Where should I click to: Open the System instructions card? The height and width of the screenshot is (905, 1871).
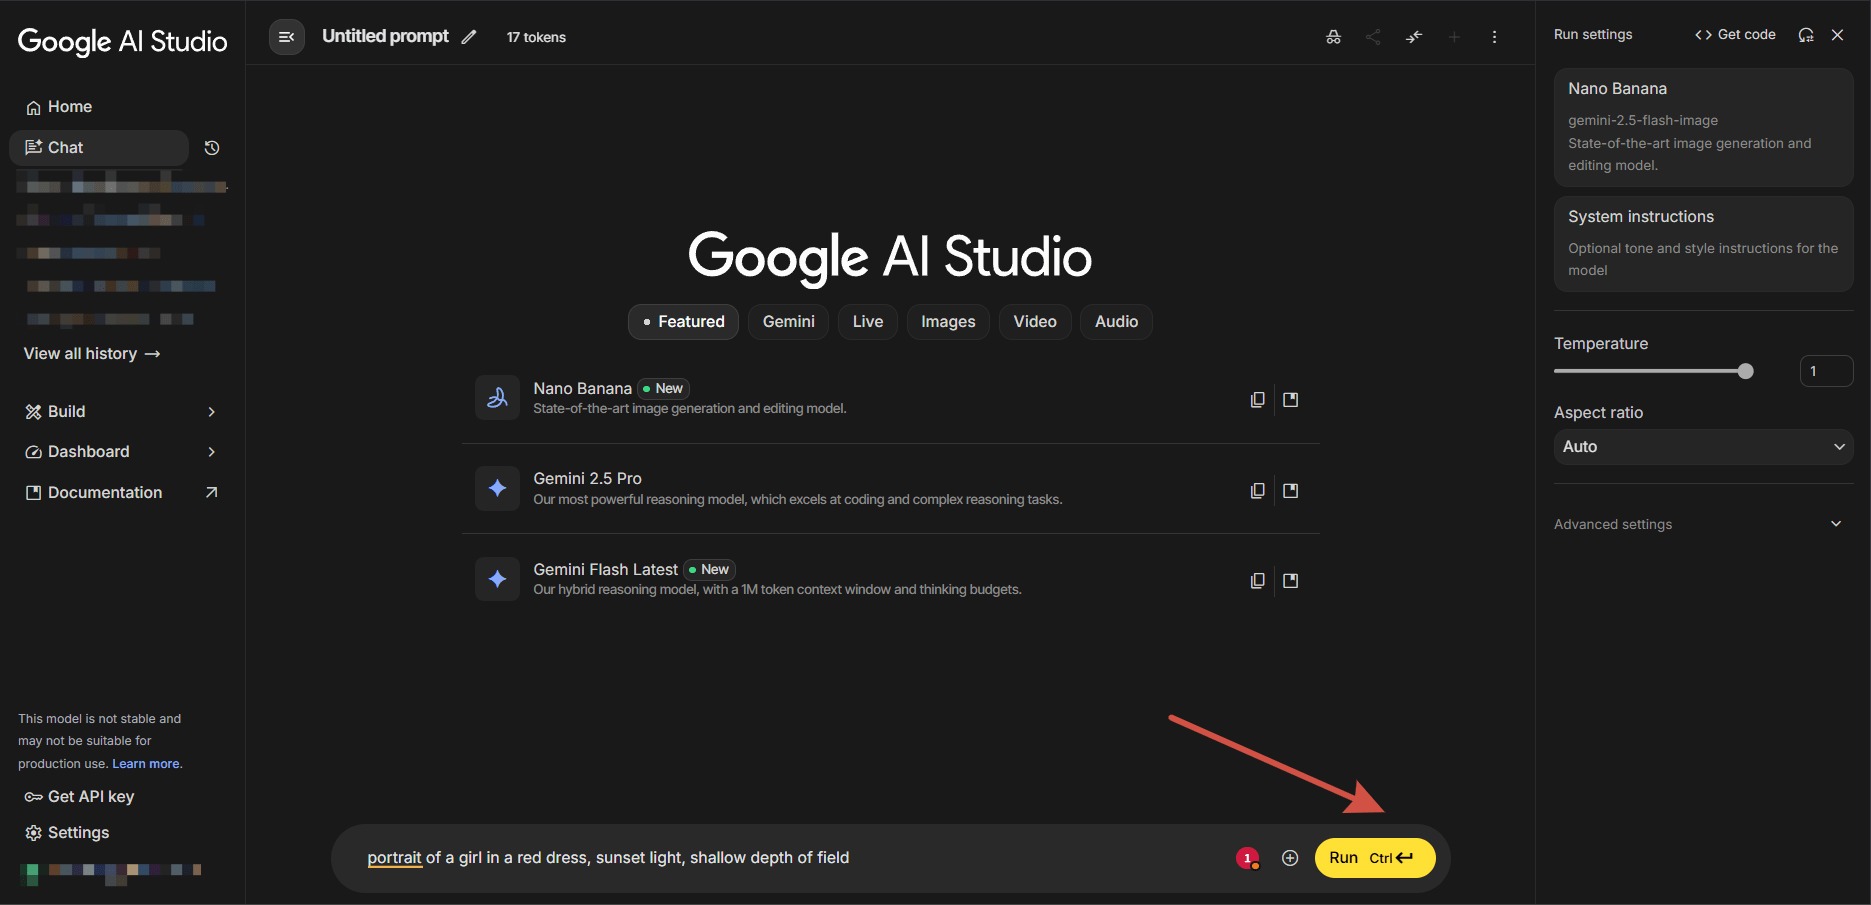tap(1703, 244)
